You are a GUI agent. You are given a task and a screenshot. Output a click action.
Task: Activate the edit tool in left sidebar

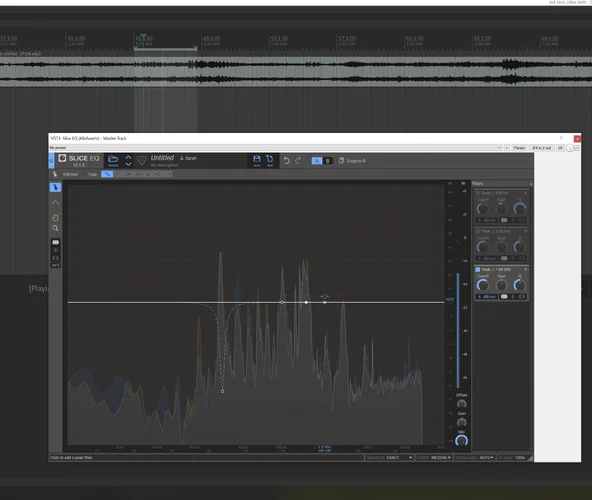(x=55, y=187)
